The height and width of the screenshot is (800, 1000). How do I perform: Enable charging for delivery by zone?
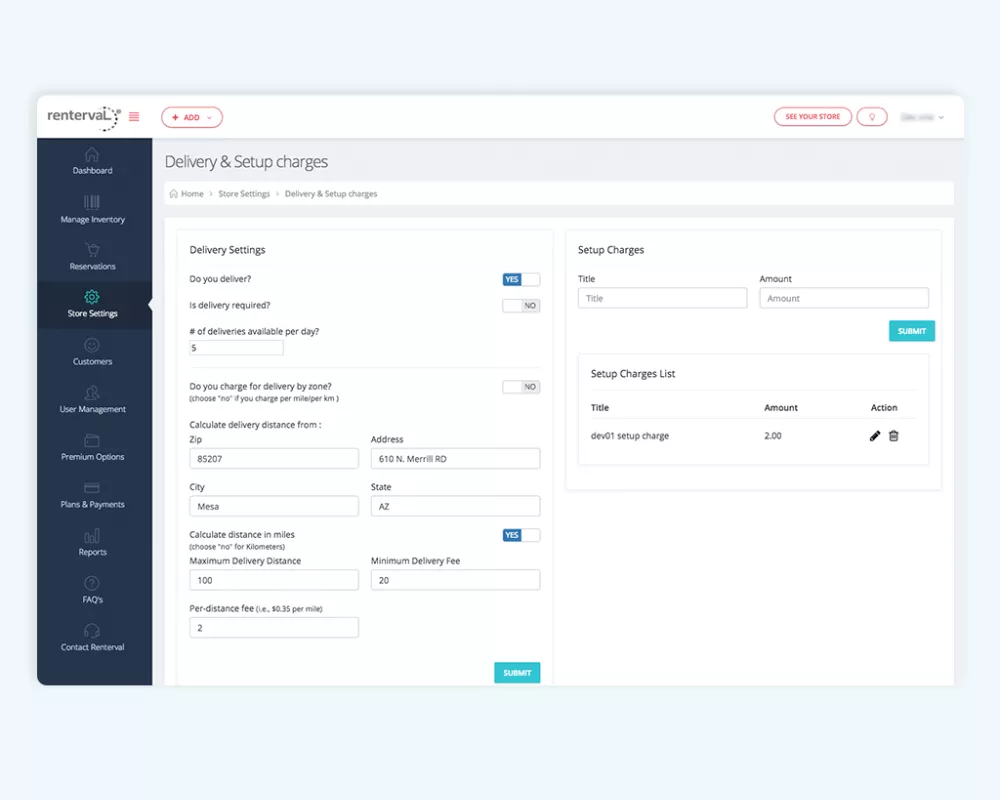521,387
